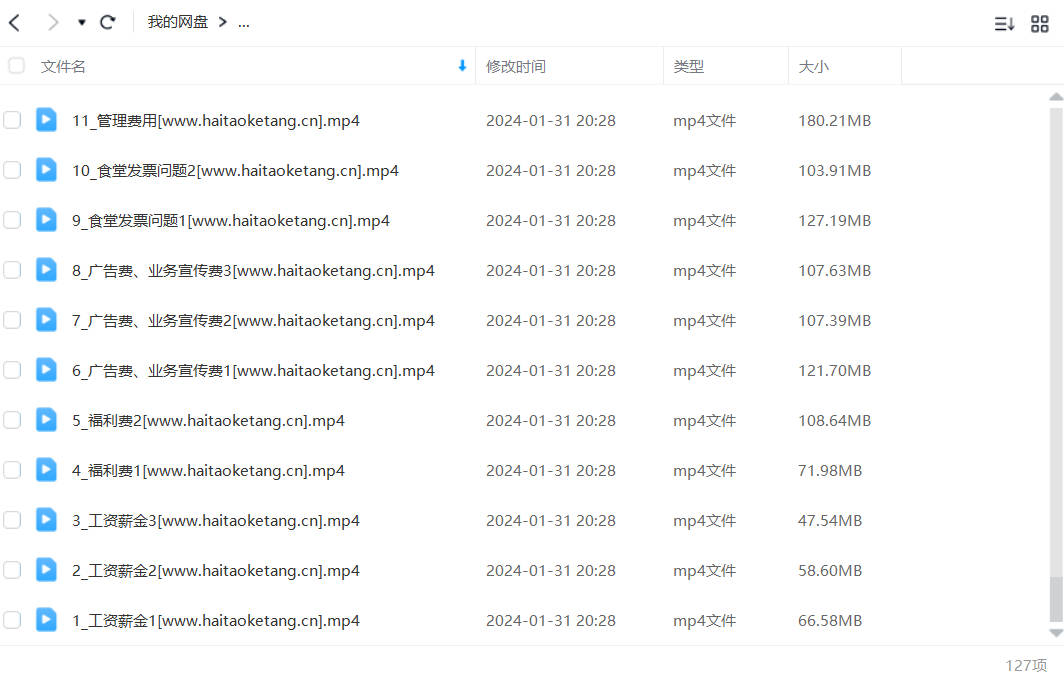Refresh the file list
The height and width of the screenshot is (679, 1064).
point(108,22)
